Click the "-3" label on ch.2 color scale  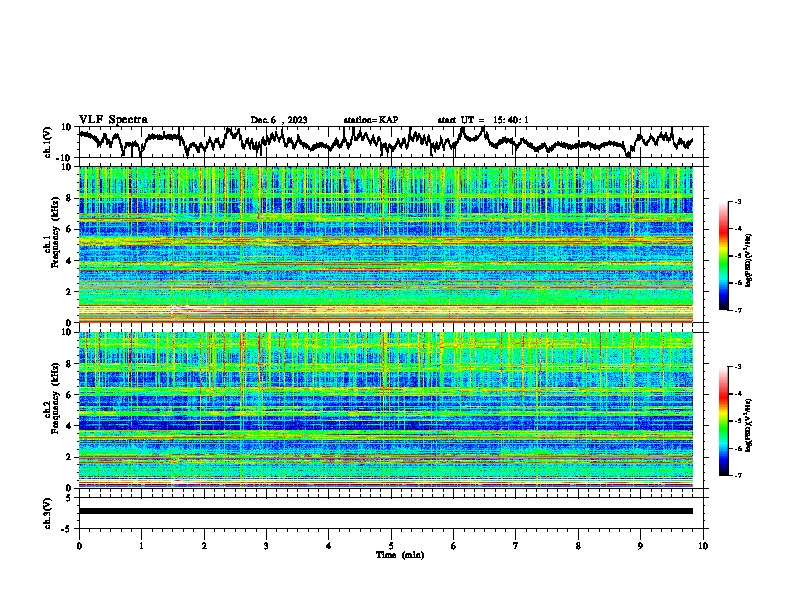click(x=737, y=367)
